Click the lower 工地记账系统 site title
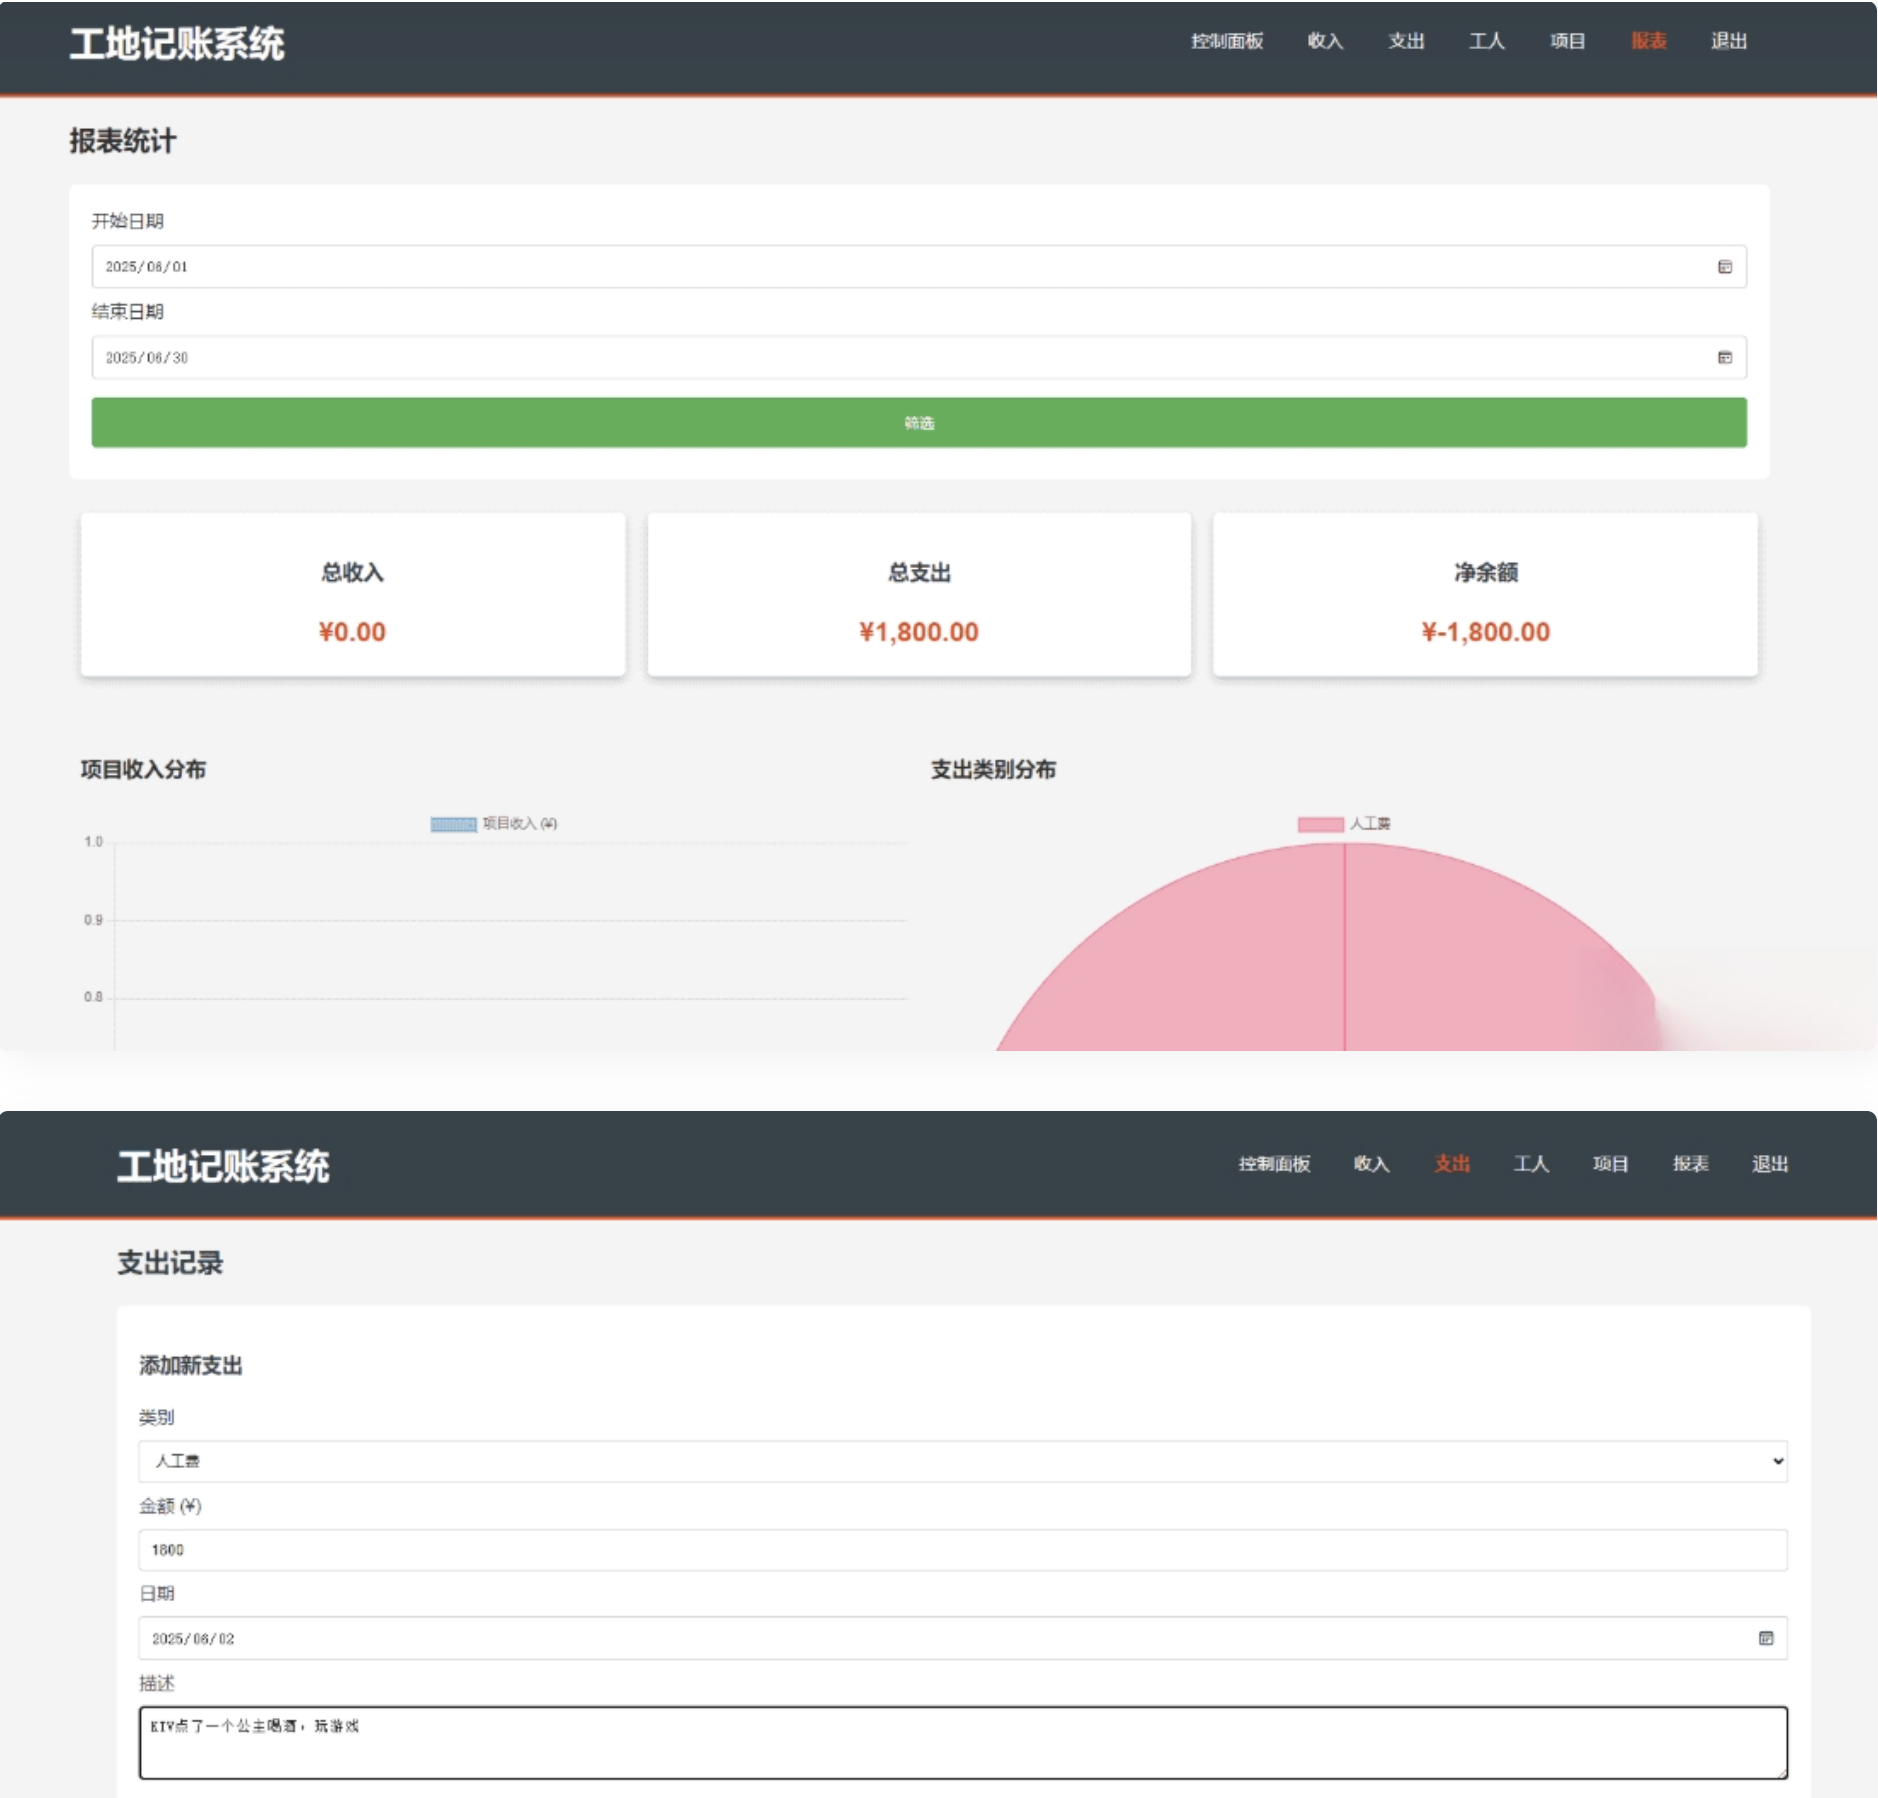Screen dimensions: 1878x1798 point(223,1166)
